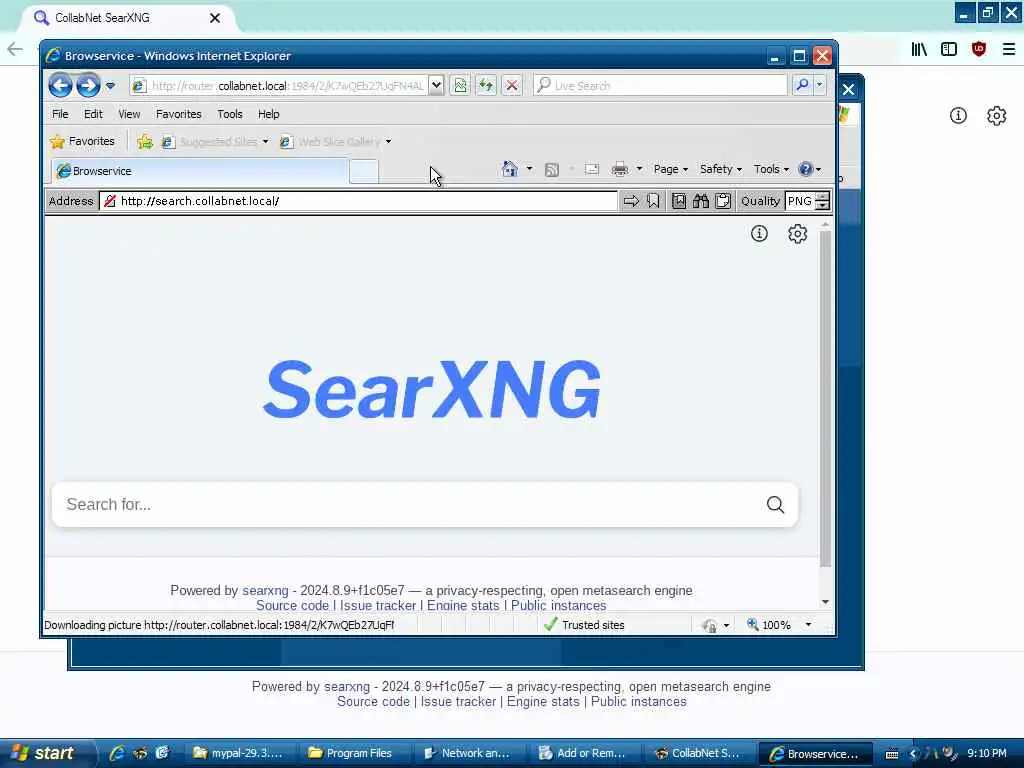The image size is (1024, 768).
Task: Open the gear icon on background SearXNG page
Action: coord(997,116)
